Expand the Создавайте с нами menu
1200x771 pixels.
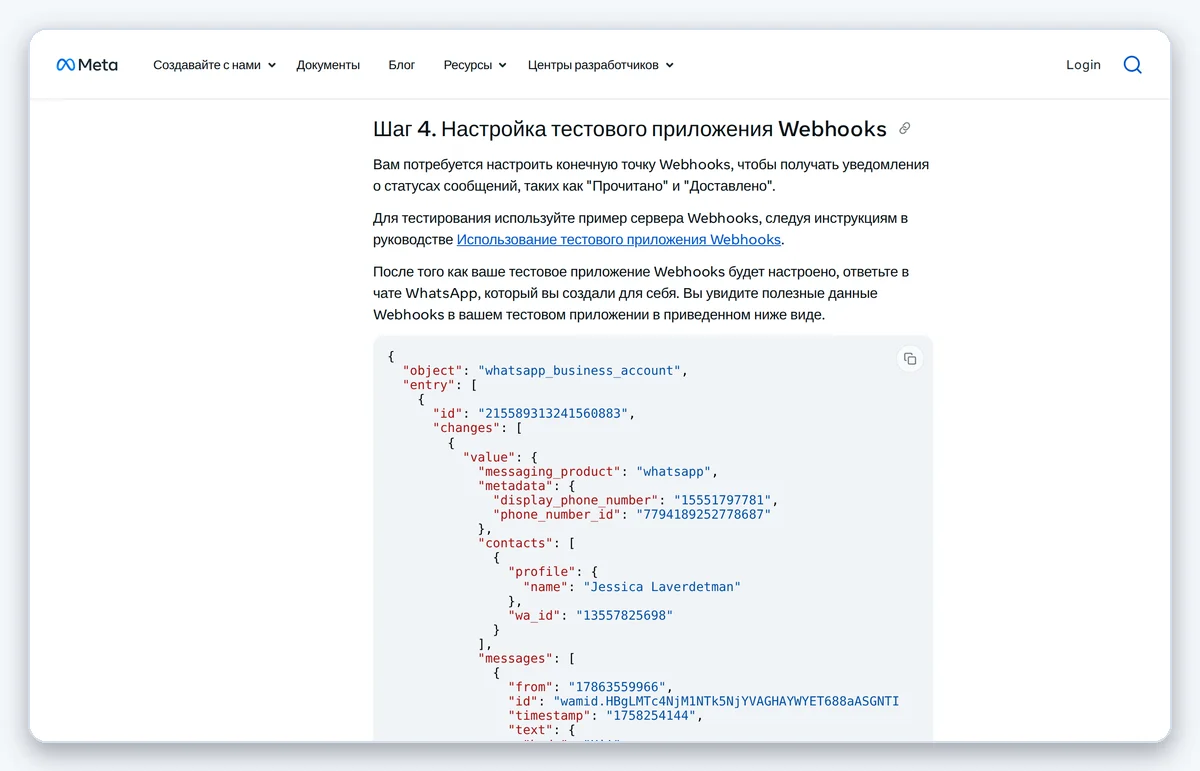click(214, 65)
